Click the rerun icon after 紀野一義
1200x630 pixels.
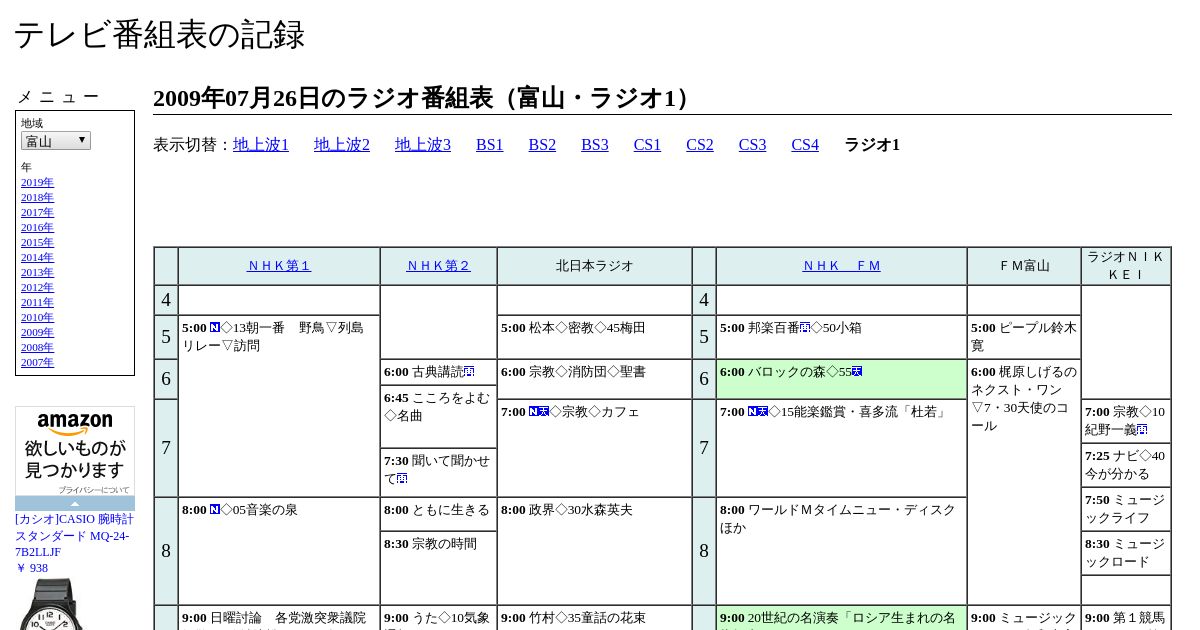point(1142,430)
